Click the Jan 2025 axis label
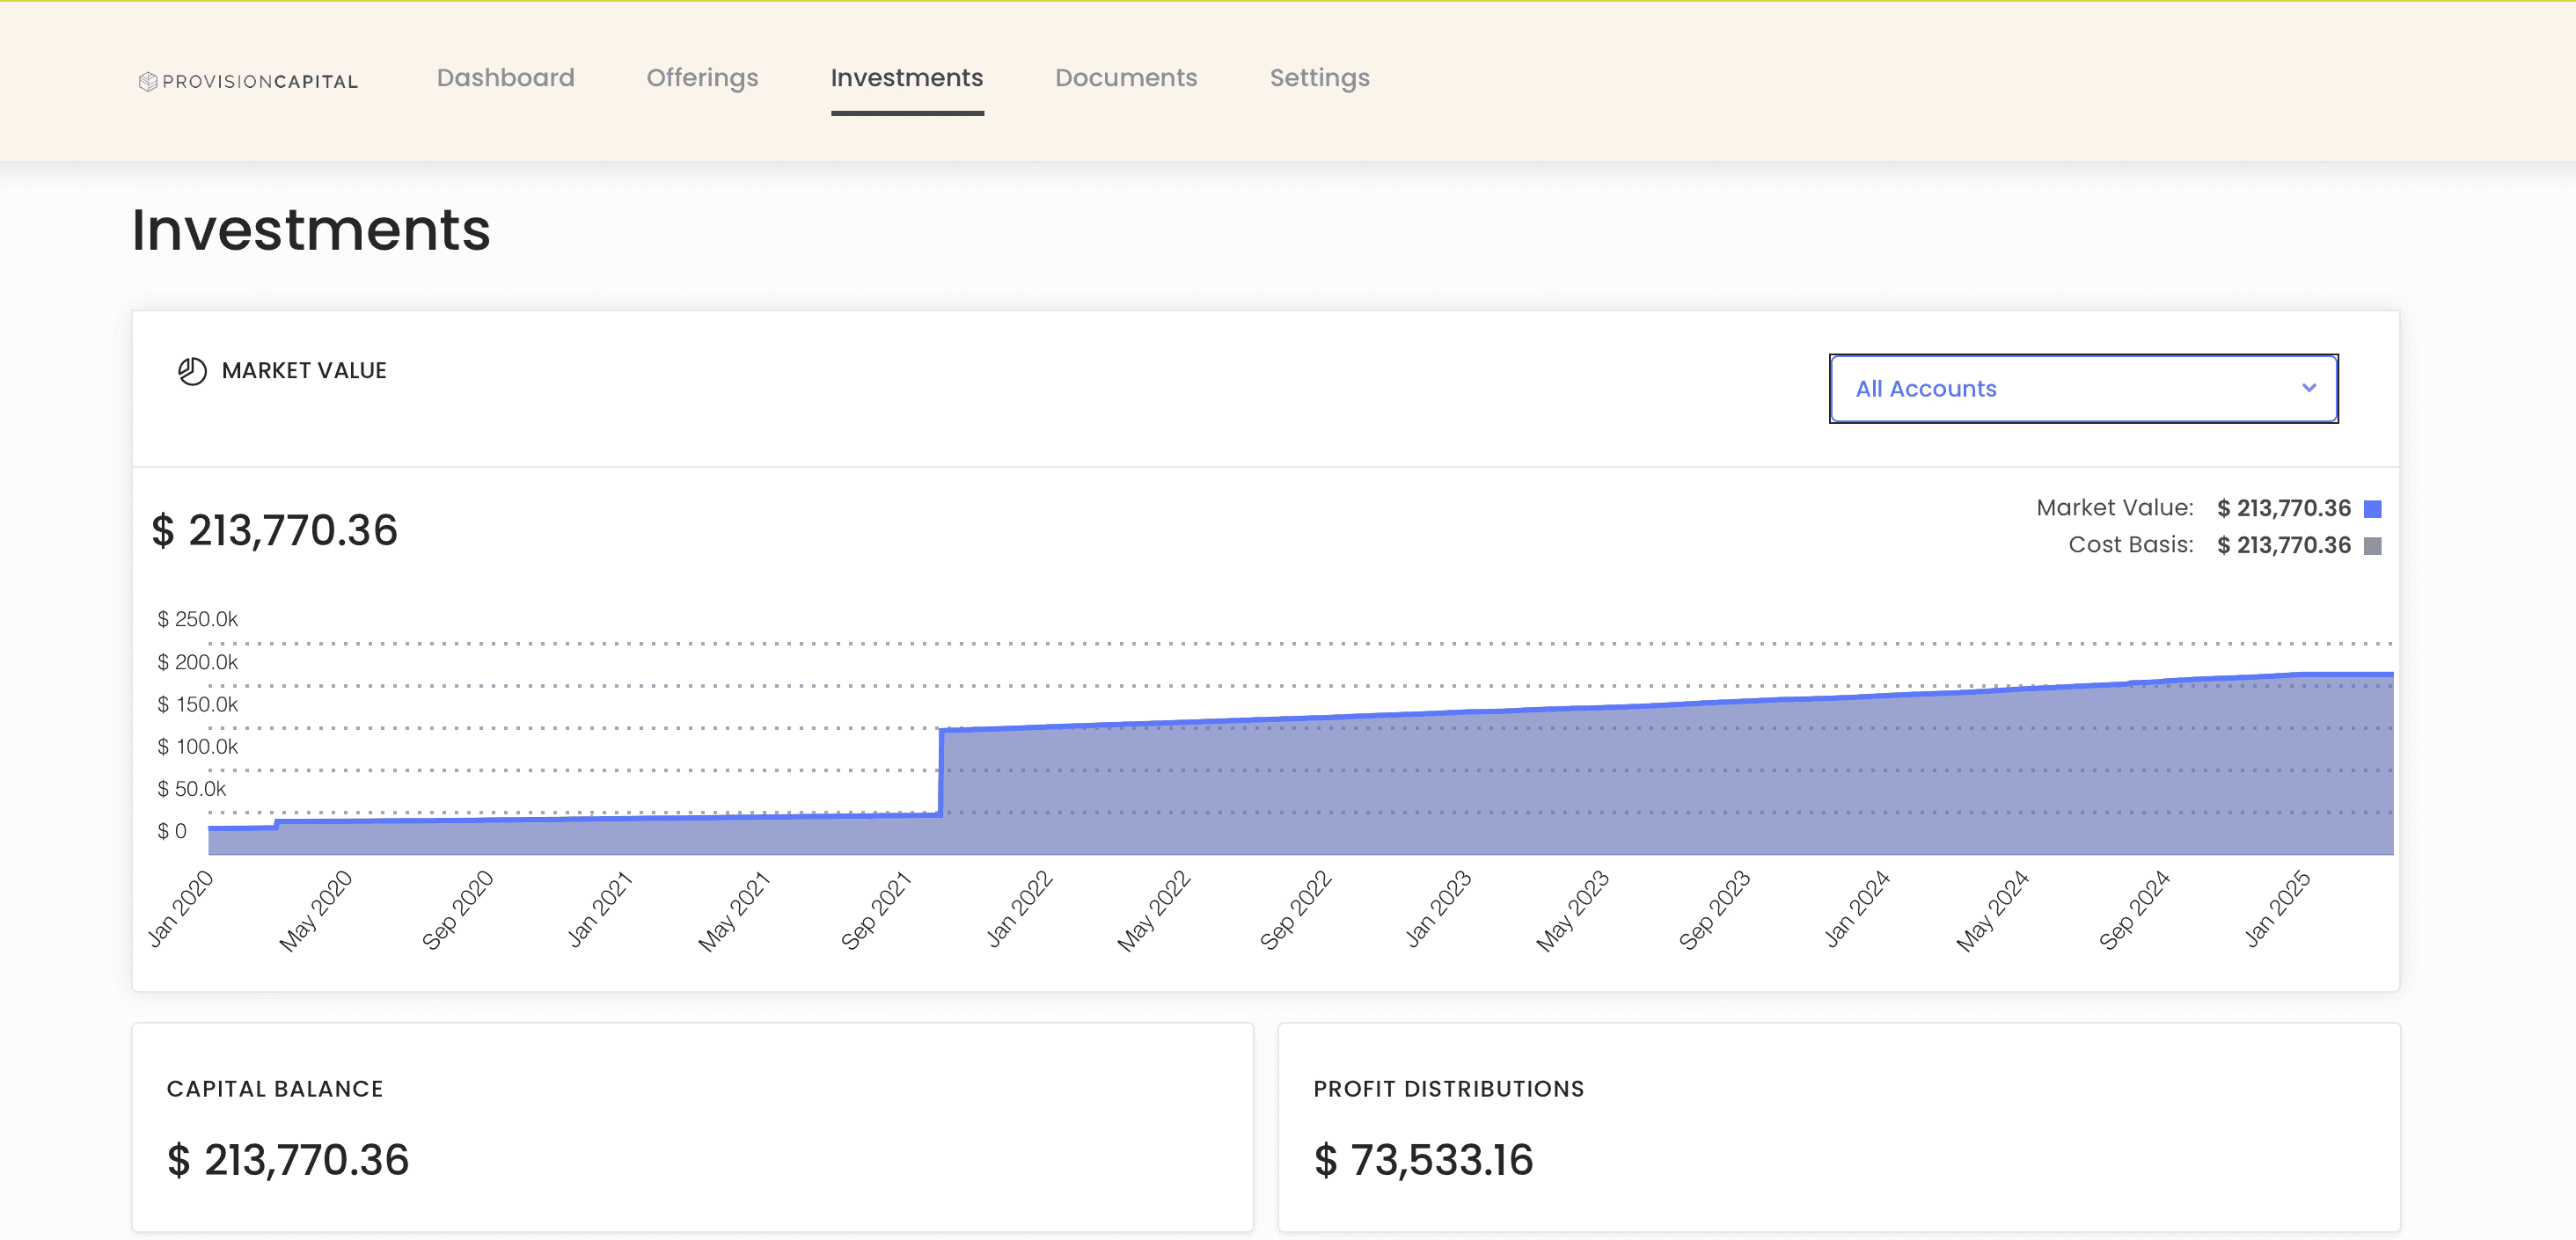 [x=2277, y=908]
